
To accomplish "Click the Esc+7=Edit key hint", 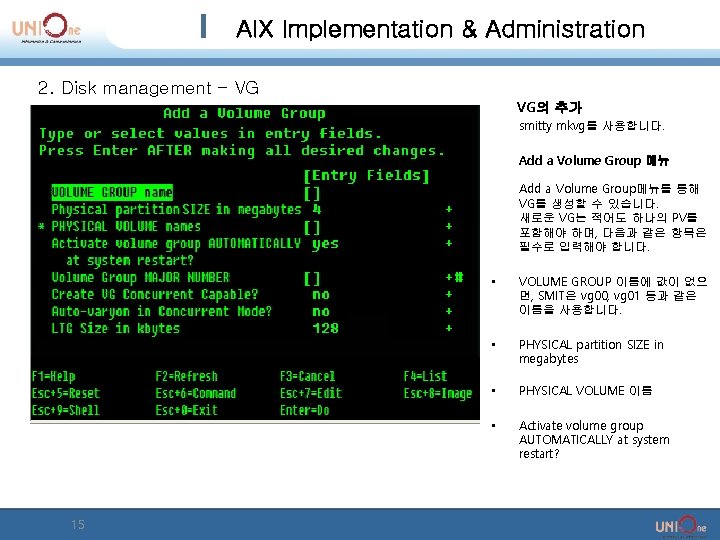I will point(311,394).
